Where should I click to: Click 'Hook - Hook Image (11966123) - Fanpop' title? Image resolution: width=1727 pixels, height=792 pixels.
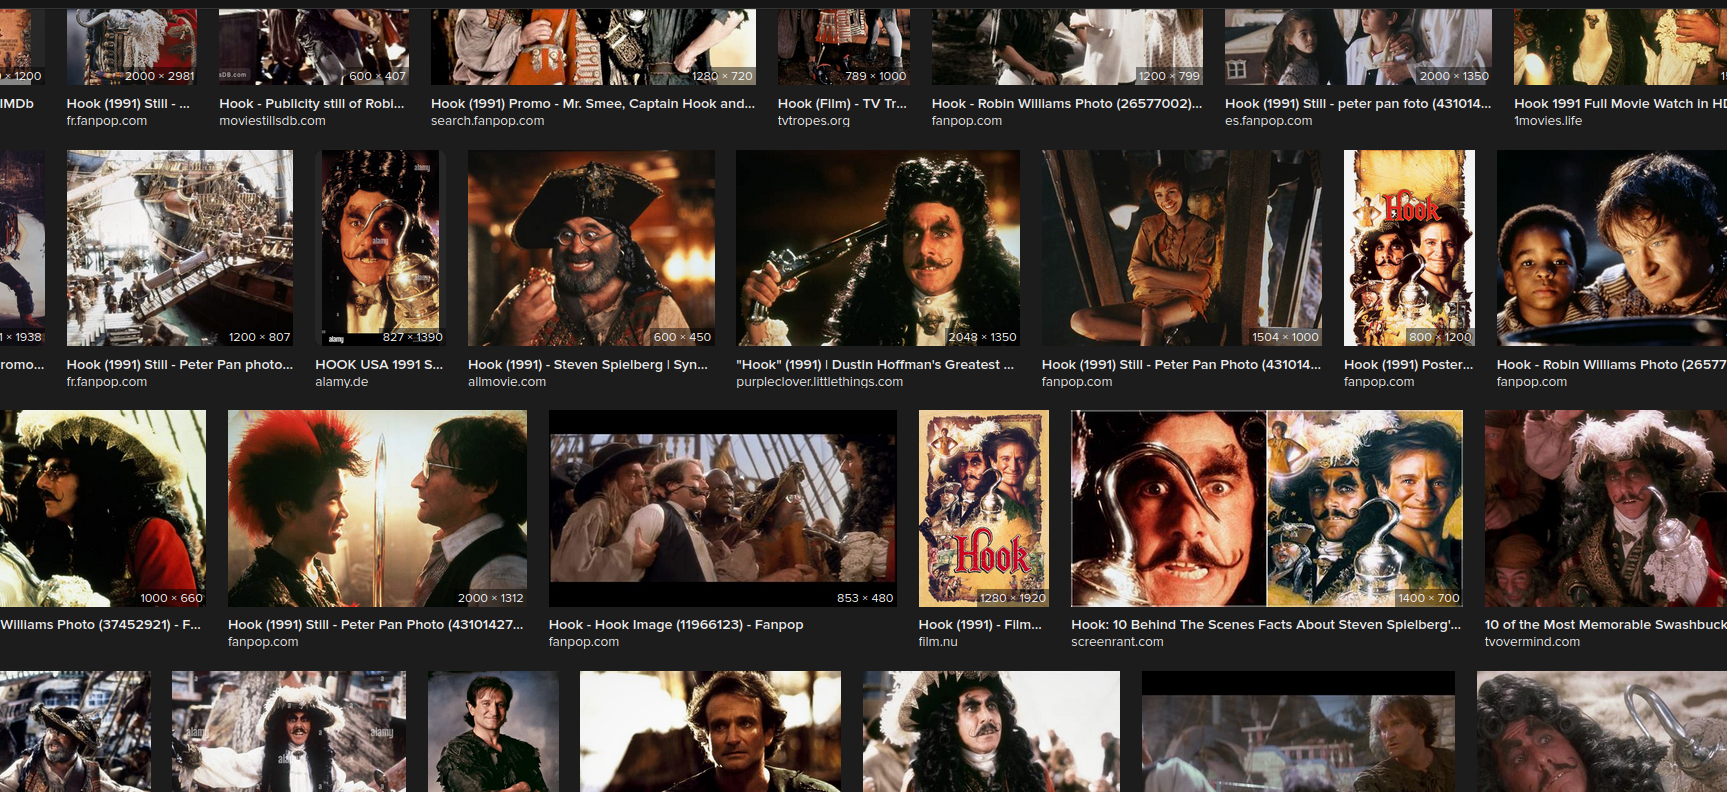(x=676, y=624)
